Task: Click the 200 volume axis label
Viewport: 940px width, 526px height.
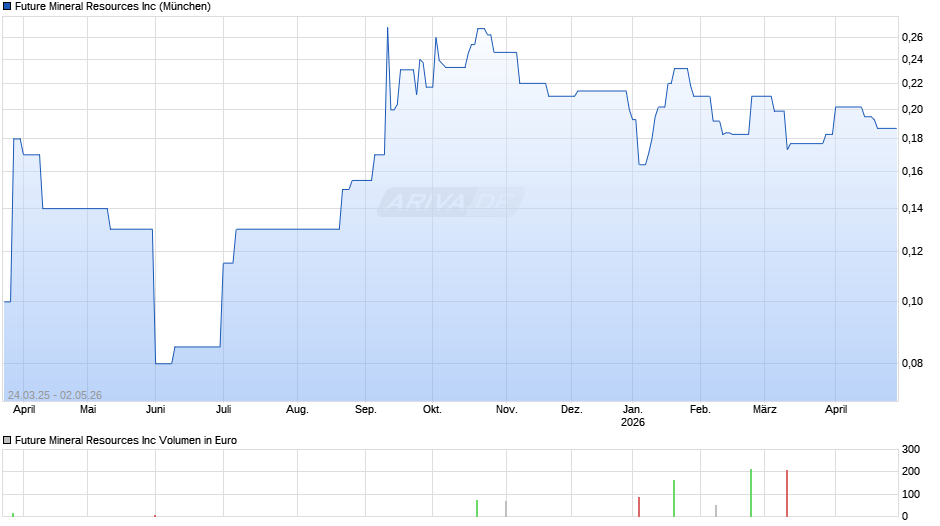Action: click(911, 471)
